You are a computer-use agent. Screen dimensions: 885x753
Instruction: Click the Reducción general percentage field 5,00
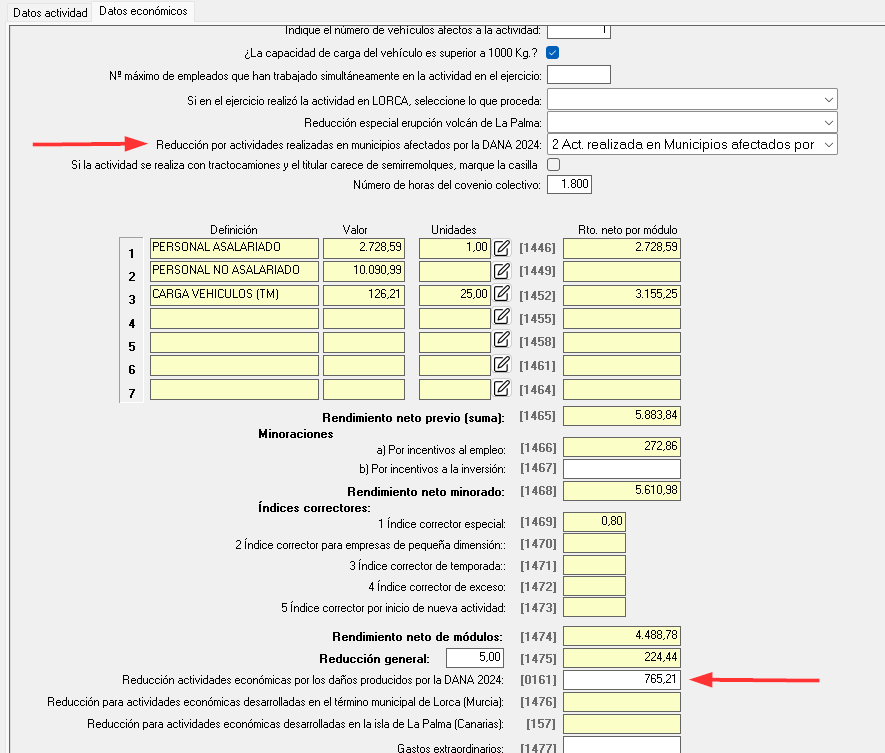tap(475, 657)
